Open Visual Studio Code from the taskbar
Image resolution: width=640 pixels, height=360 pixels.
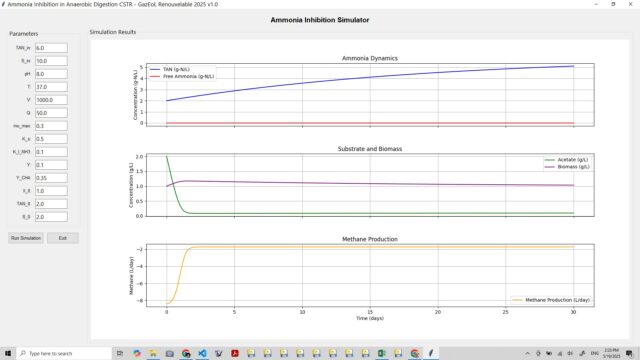[x=202, y=353]
